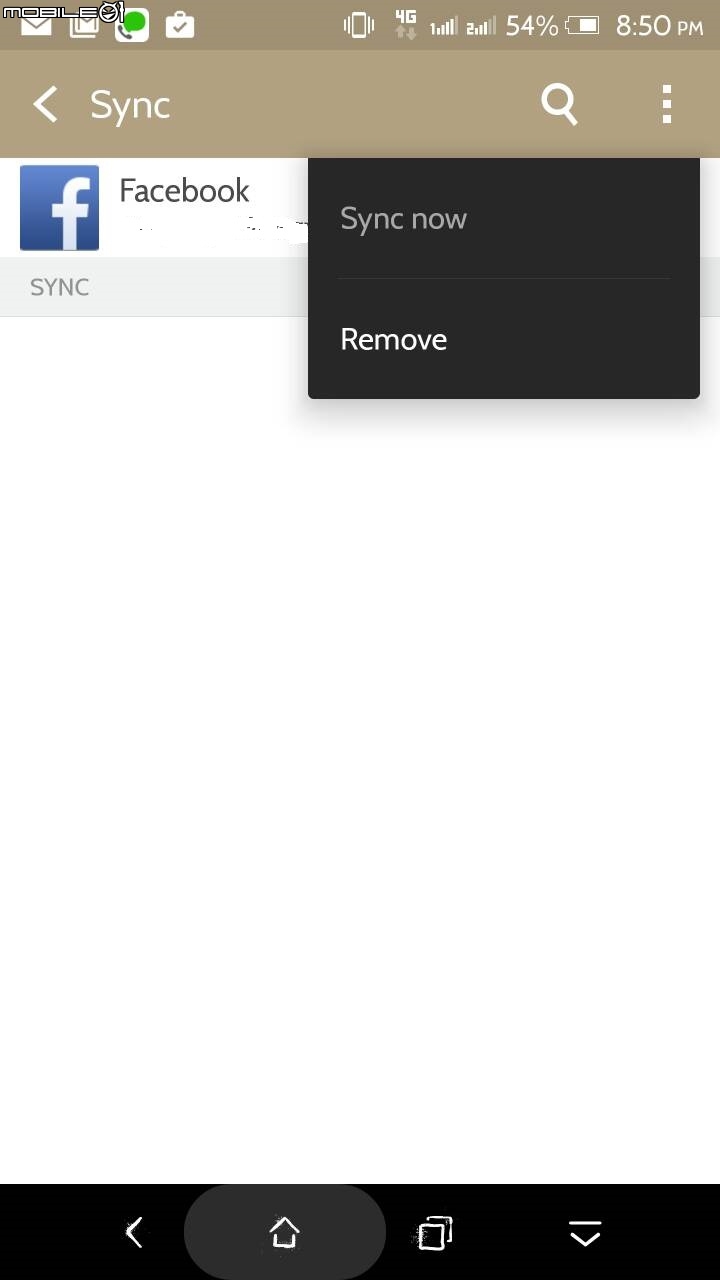This screenshot has width=720, height=1280.
Task: Tap the three-dot overflow menu icon
Action: (667, 104)
